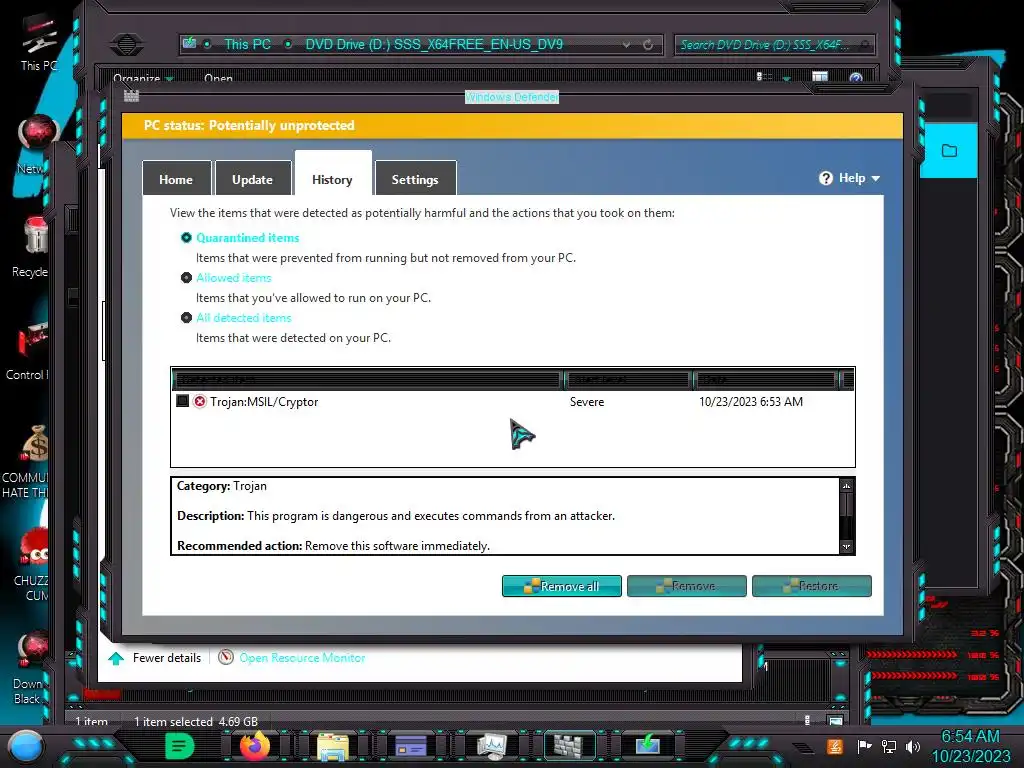Viewport: 1024px width, 768px height.
Task: Click the details pane scroll down arrow
Action: pos(846,547)
